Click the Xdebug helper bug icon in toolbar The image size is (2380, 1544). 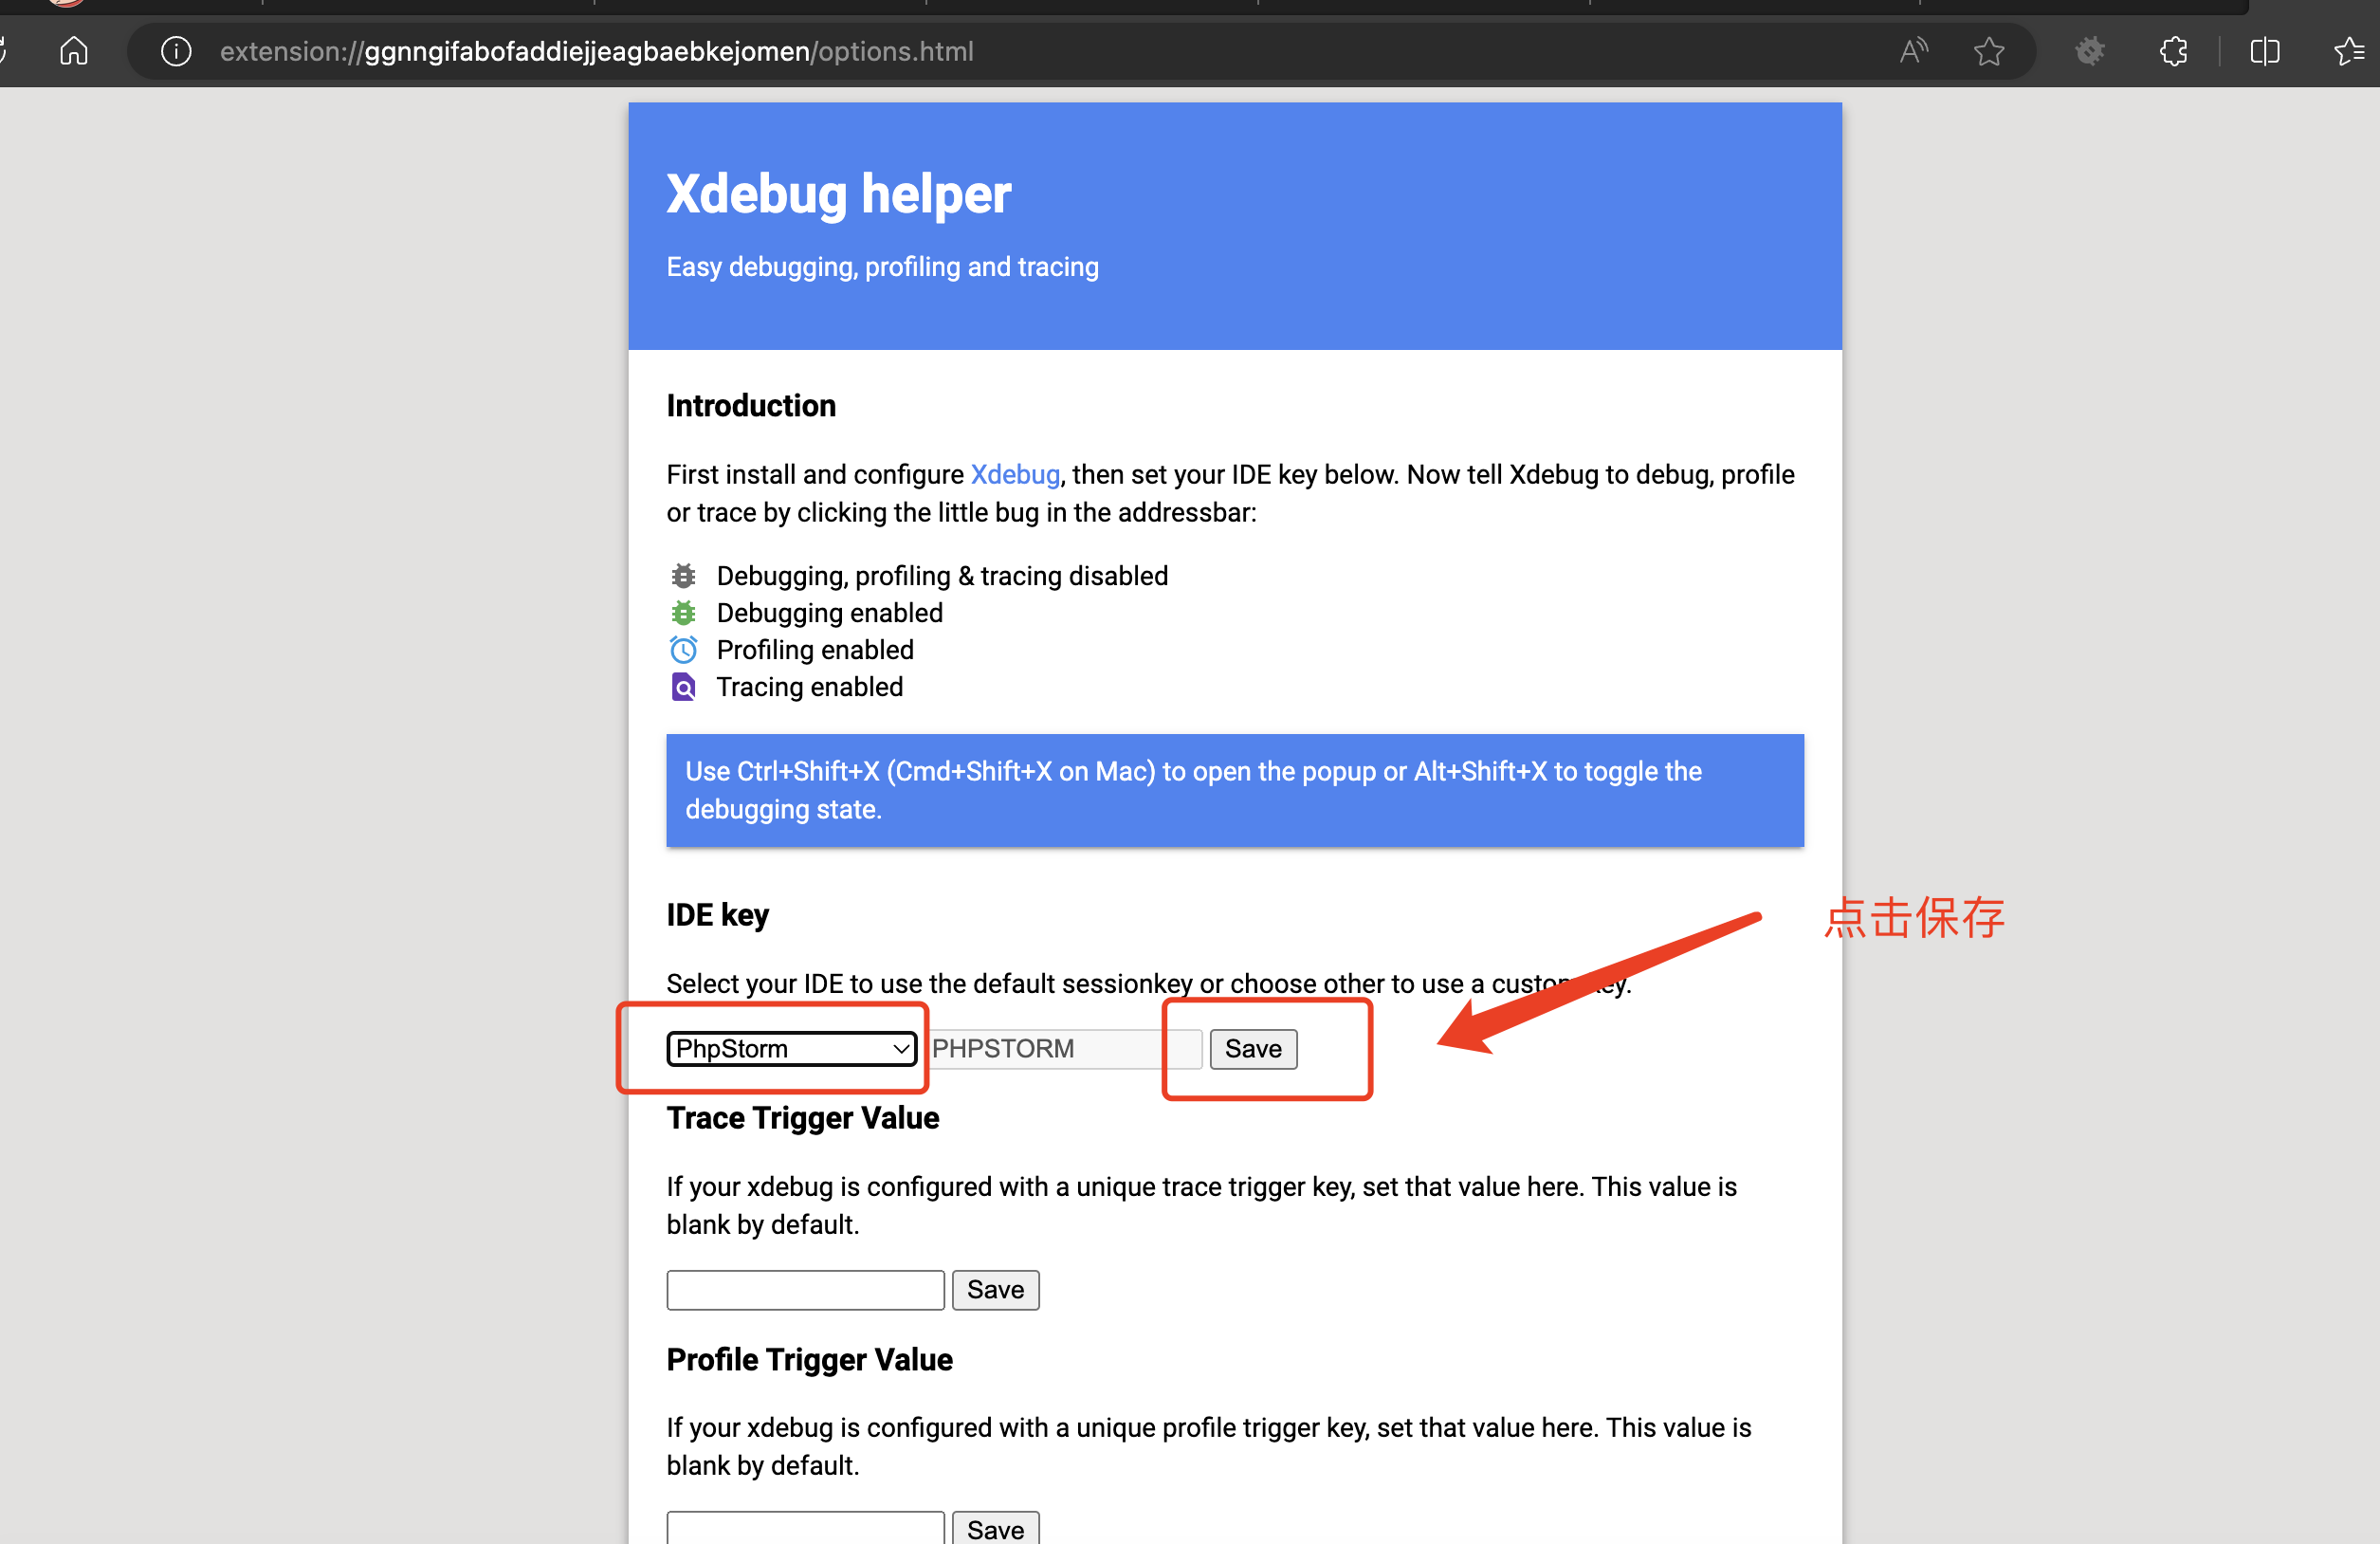point(2089,51)
